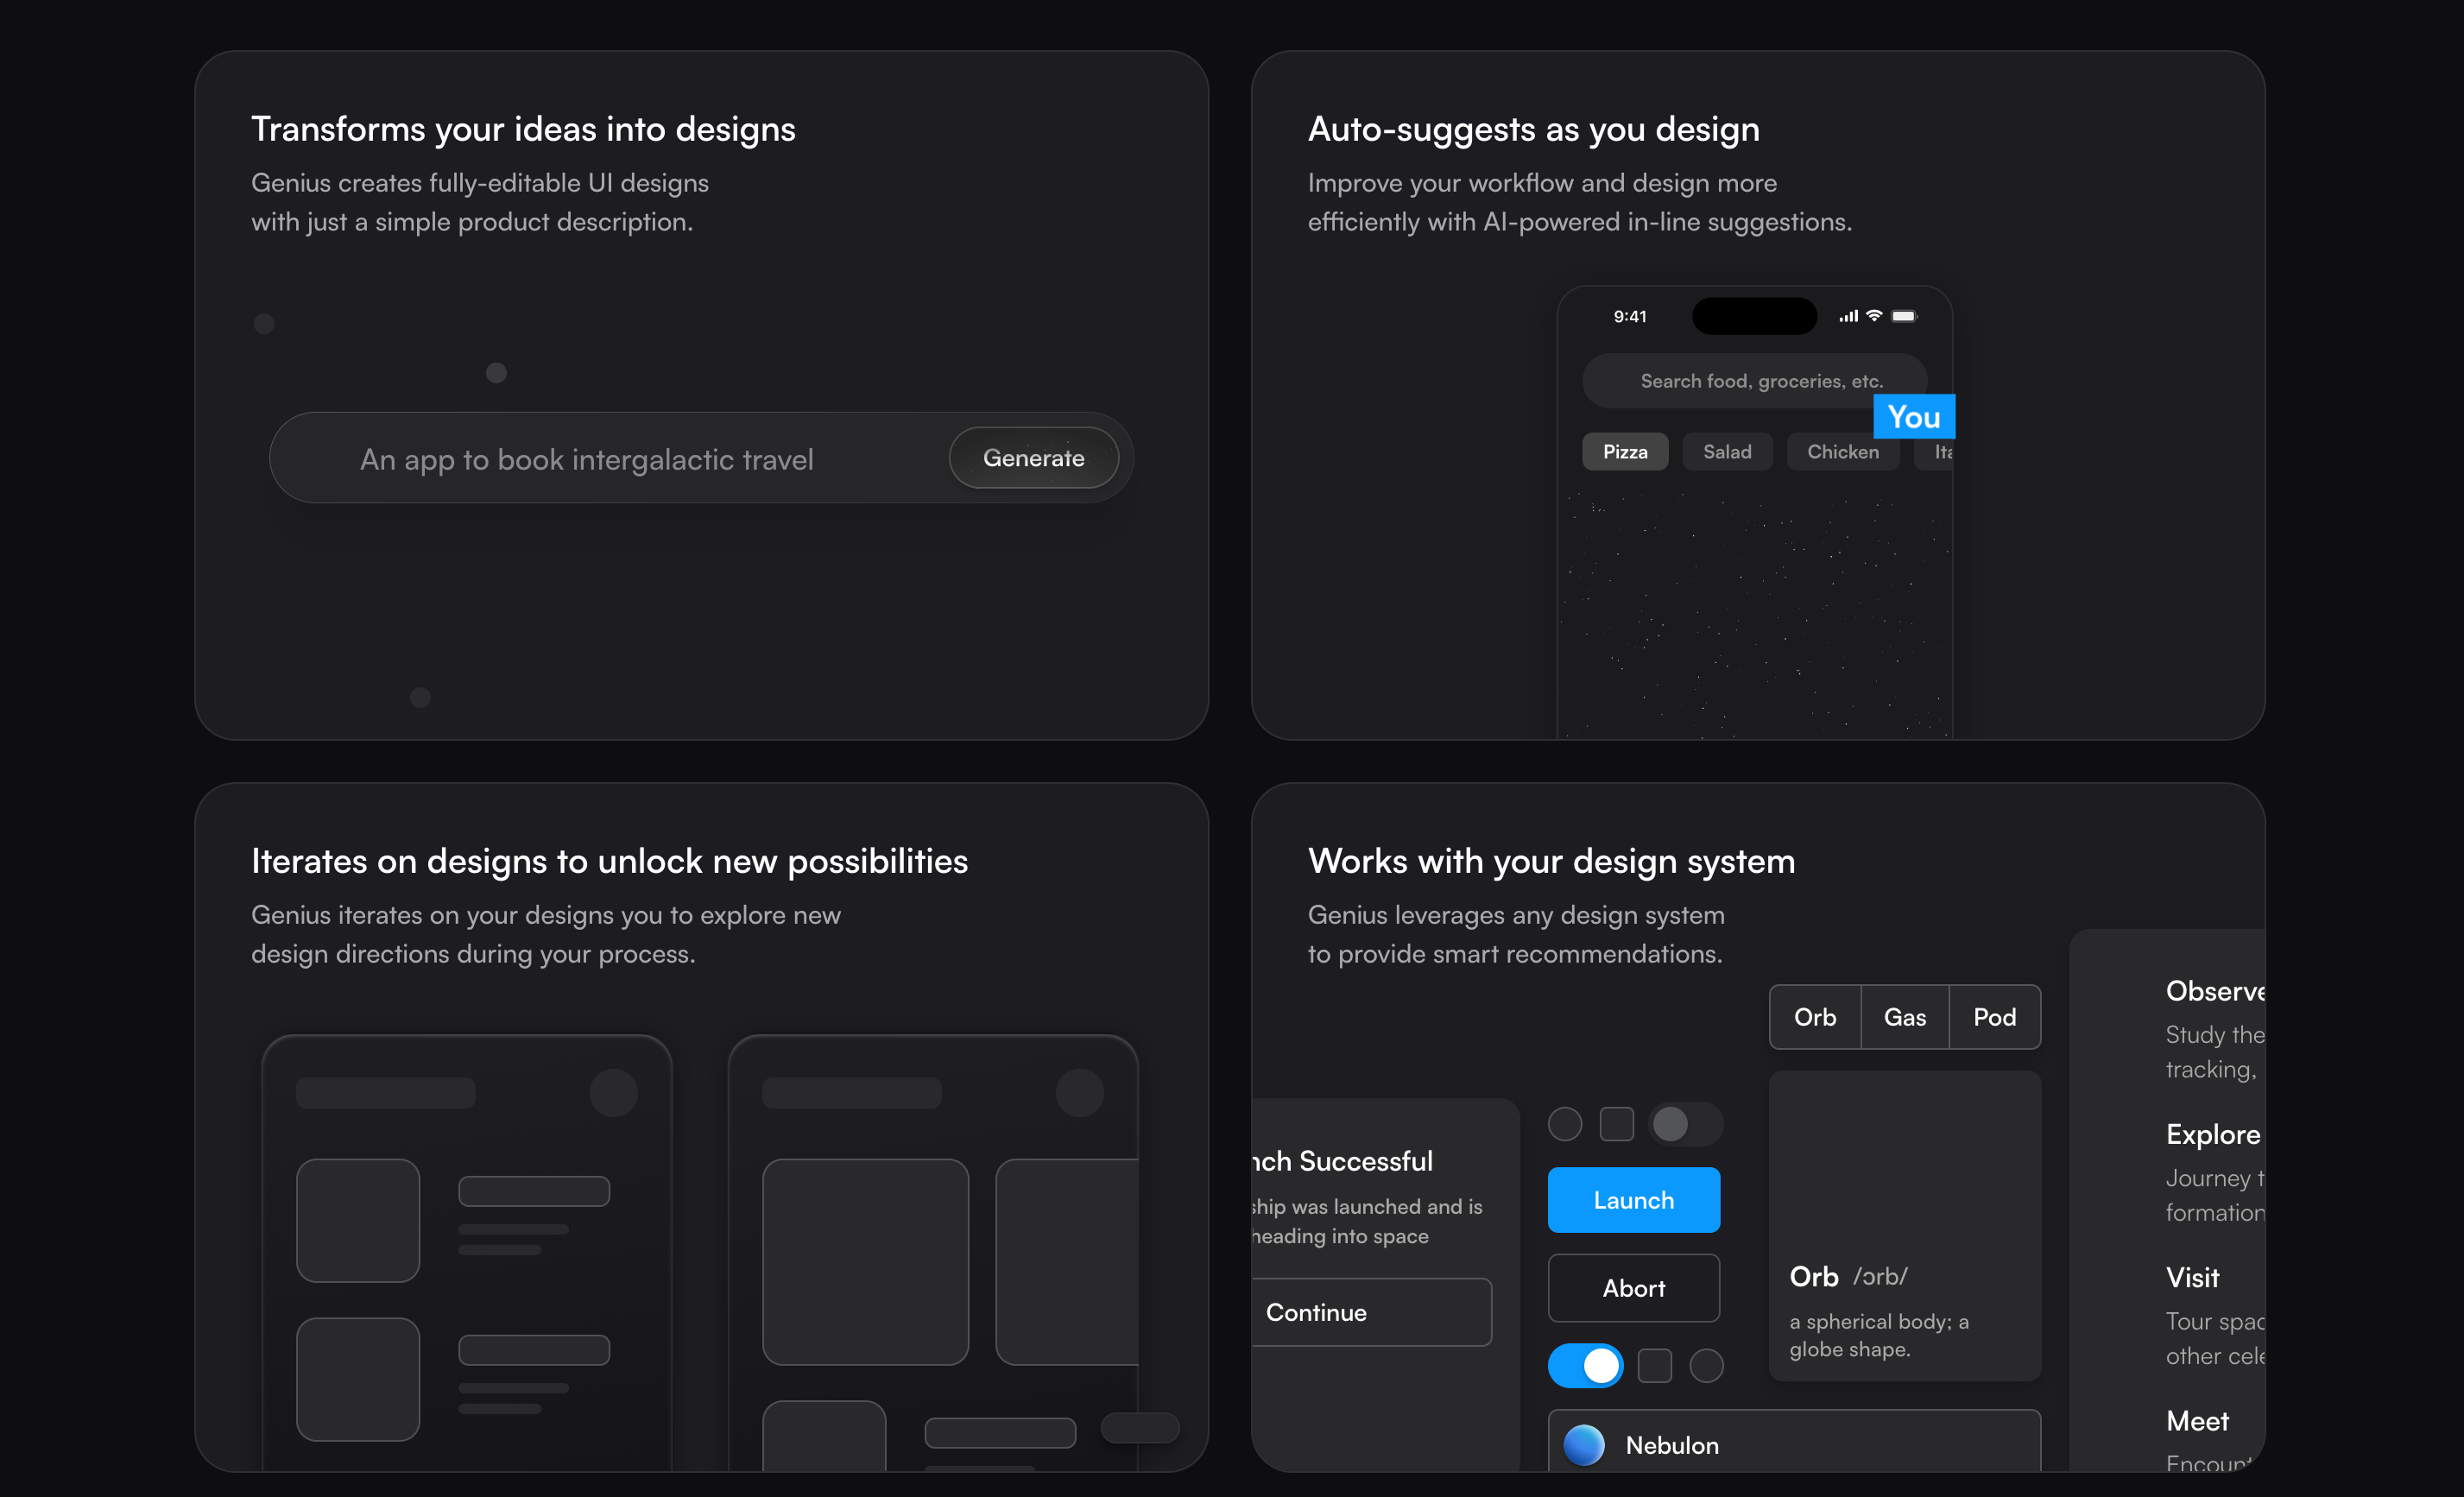Click the blue You cursor label

coord(1913,417)
